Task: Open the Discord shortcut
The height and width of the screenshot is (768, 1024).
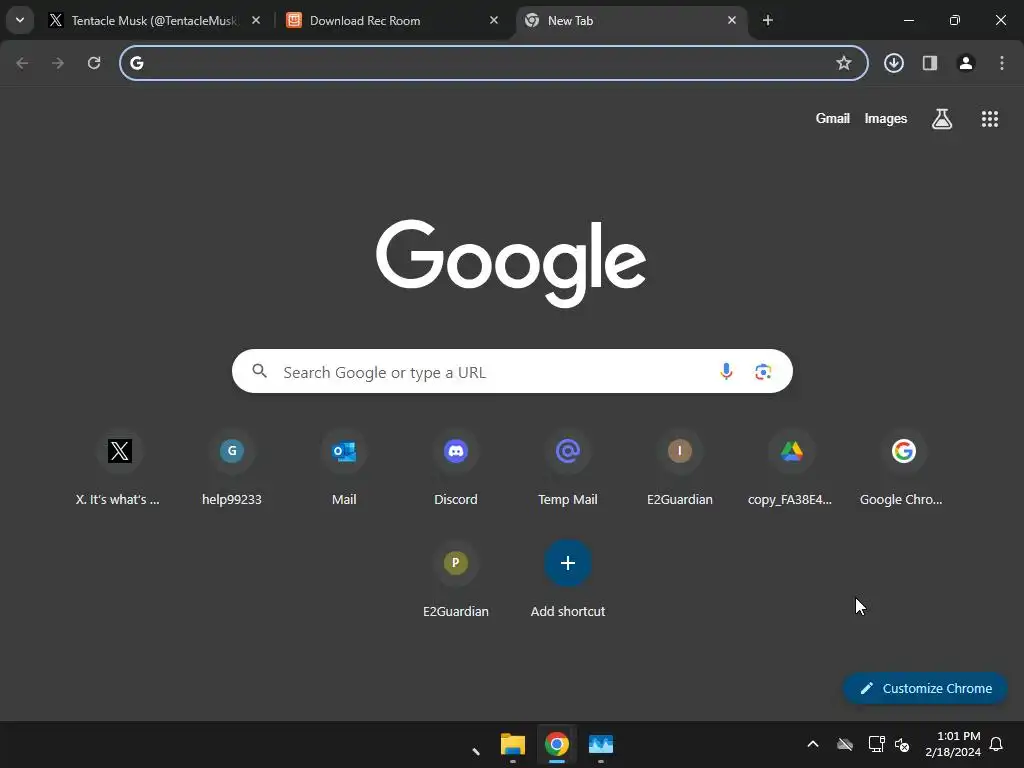Action: 456,468
